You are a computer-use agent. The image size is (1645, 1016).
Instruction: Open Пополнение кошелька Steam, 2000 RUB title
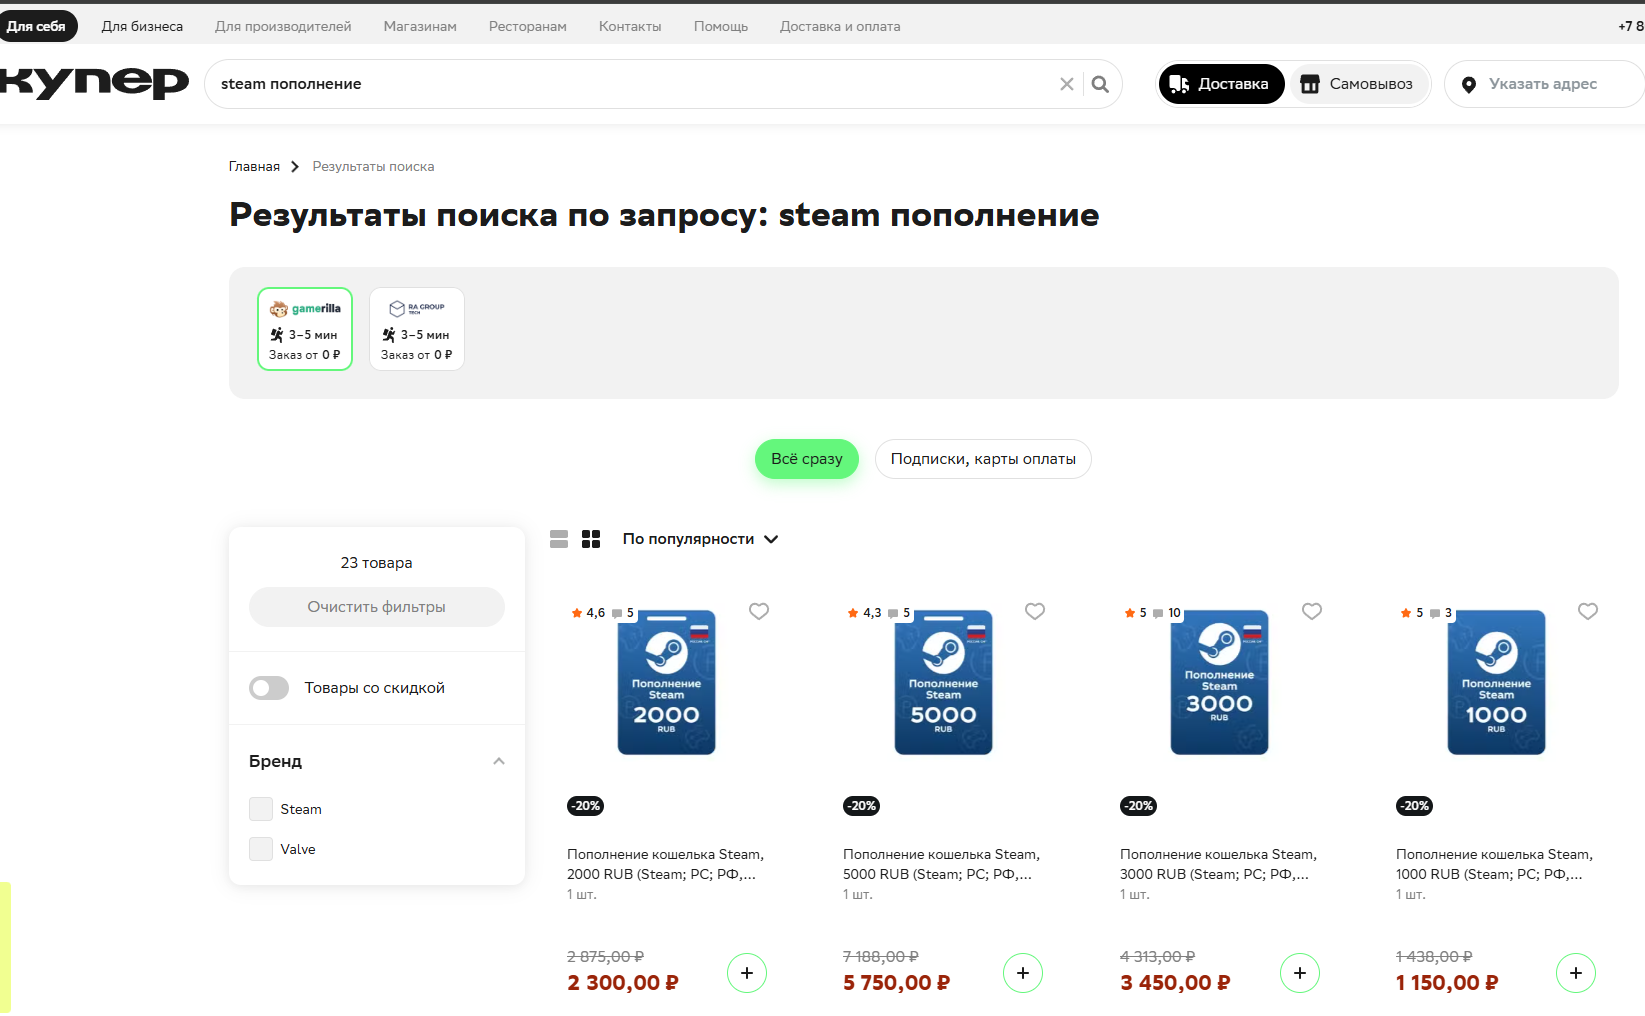(x=666, y=864)
